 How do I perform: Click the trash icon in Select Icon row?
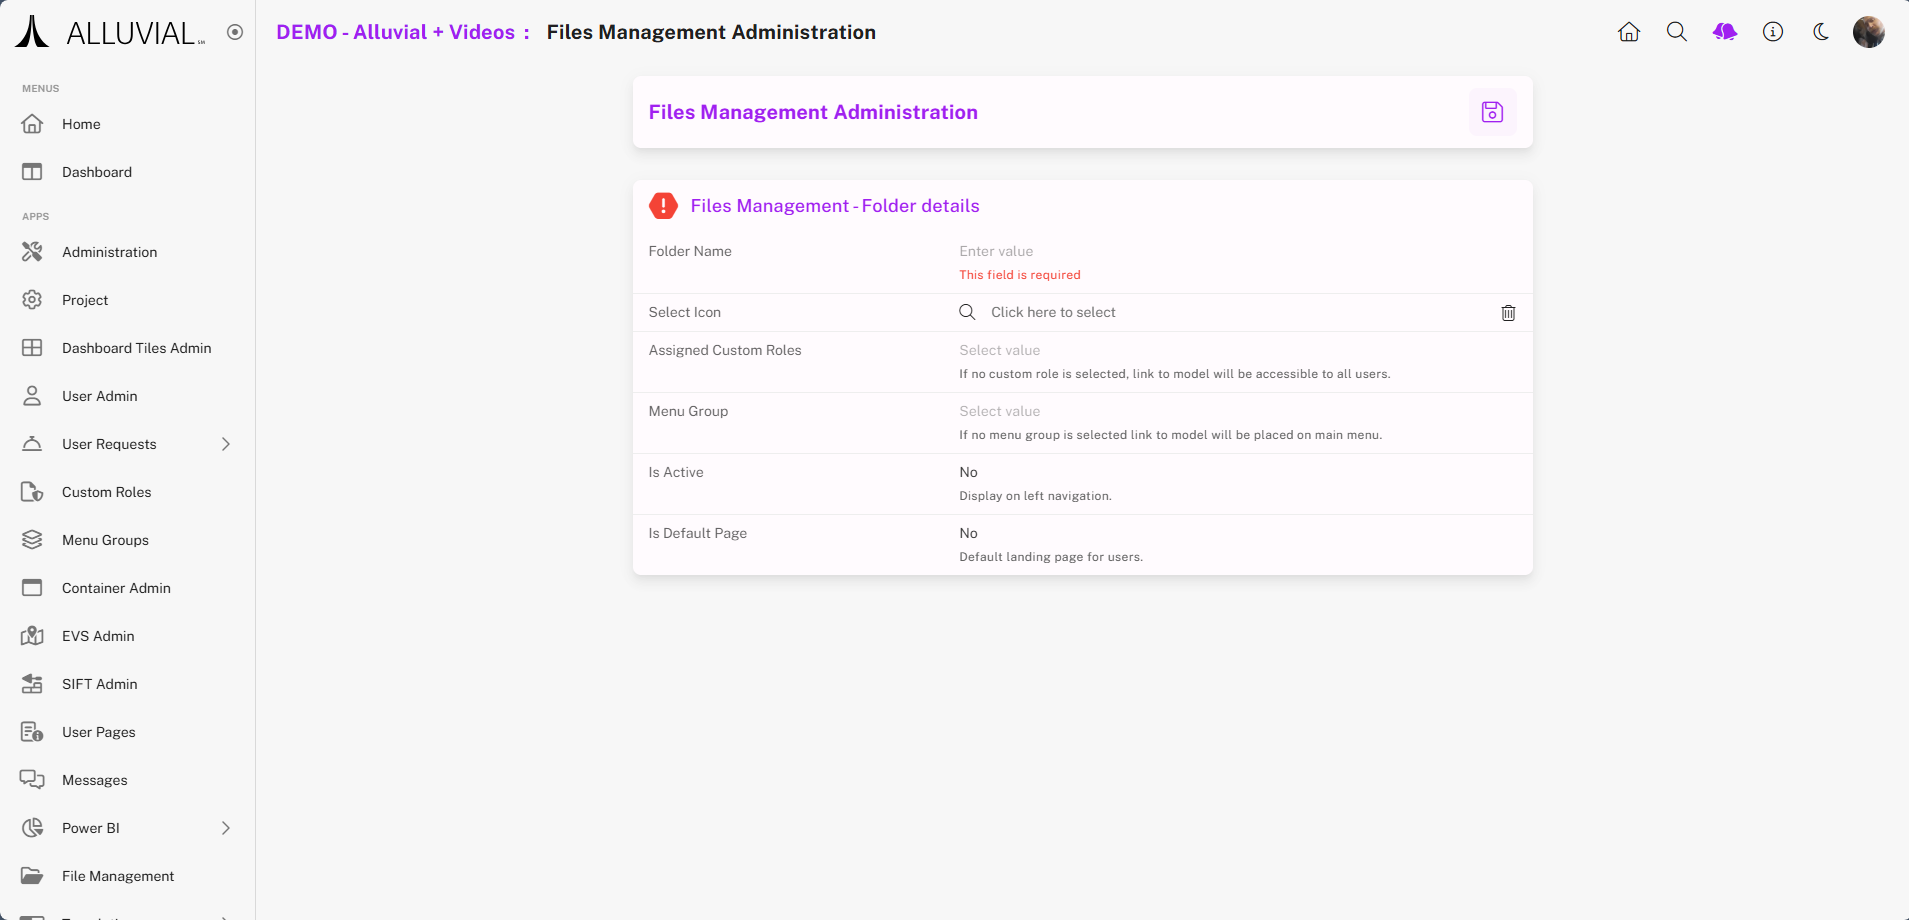pos(1508,313)
